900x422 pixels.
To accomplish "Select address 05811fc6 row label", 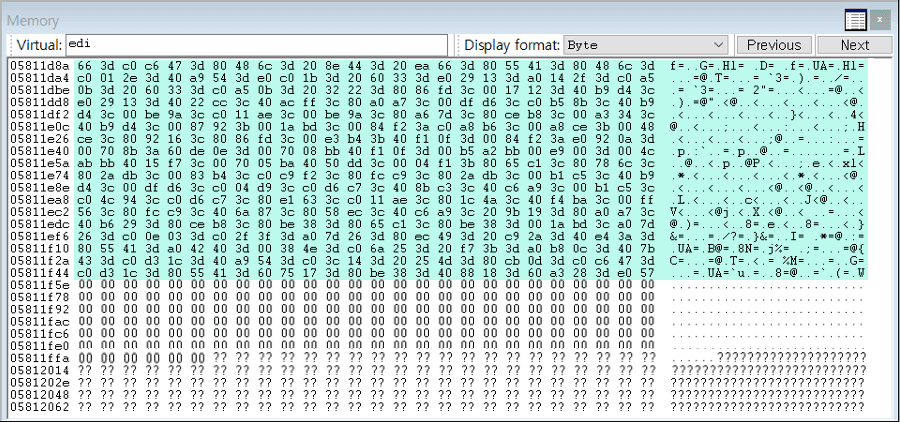I will 40,333.
